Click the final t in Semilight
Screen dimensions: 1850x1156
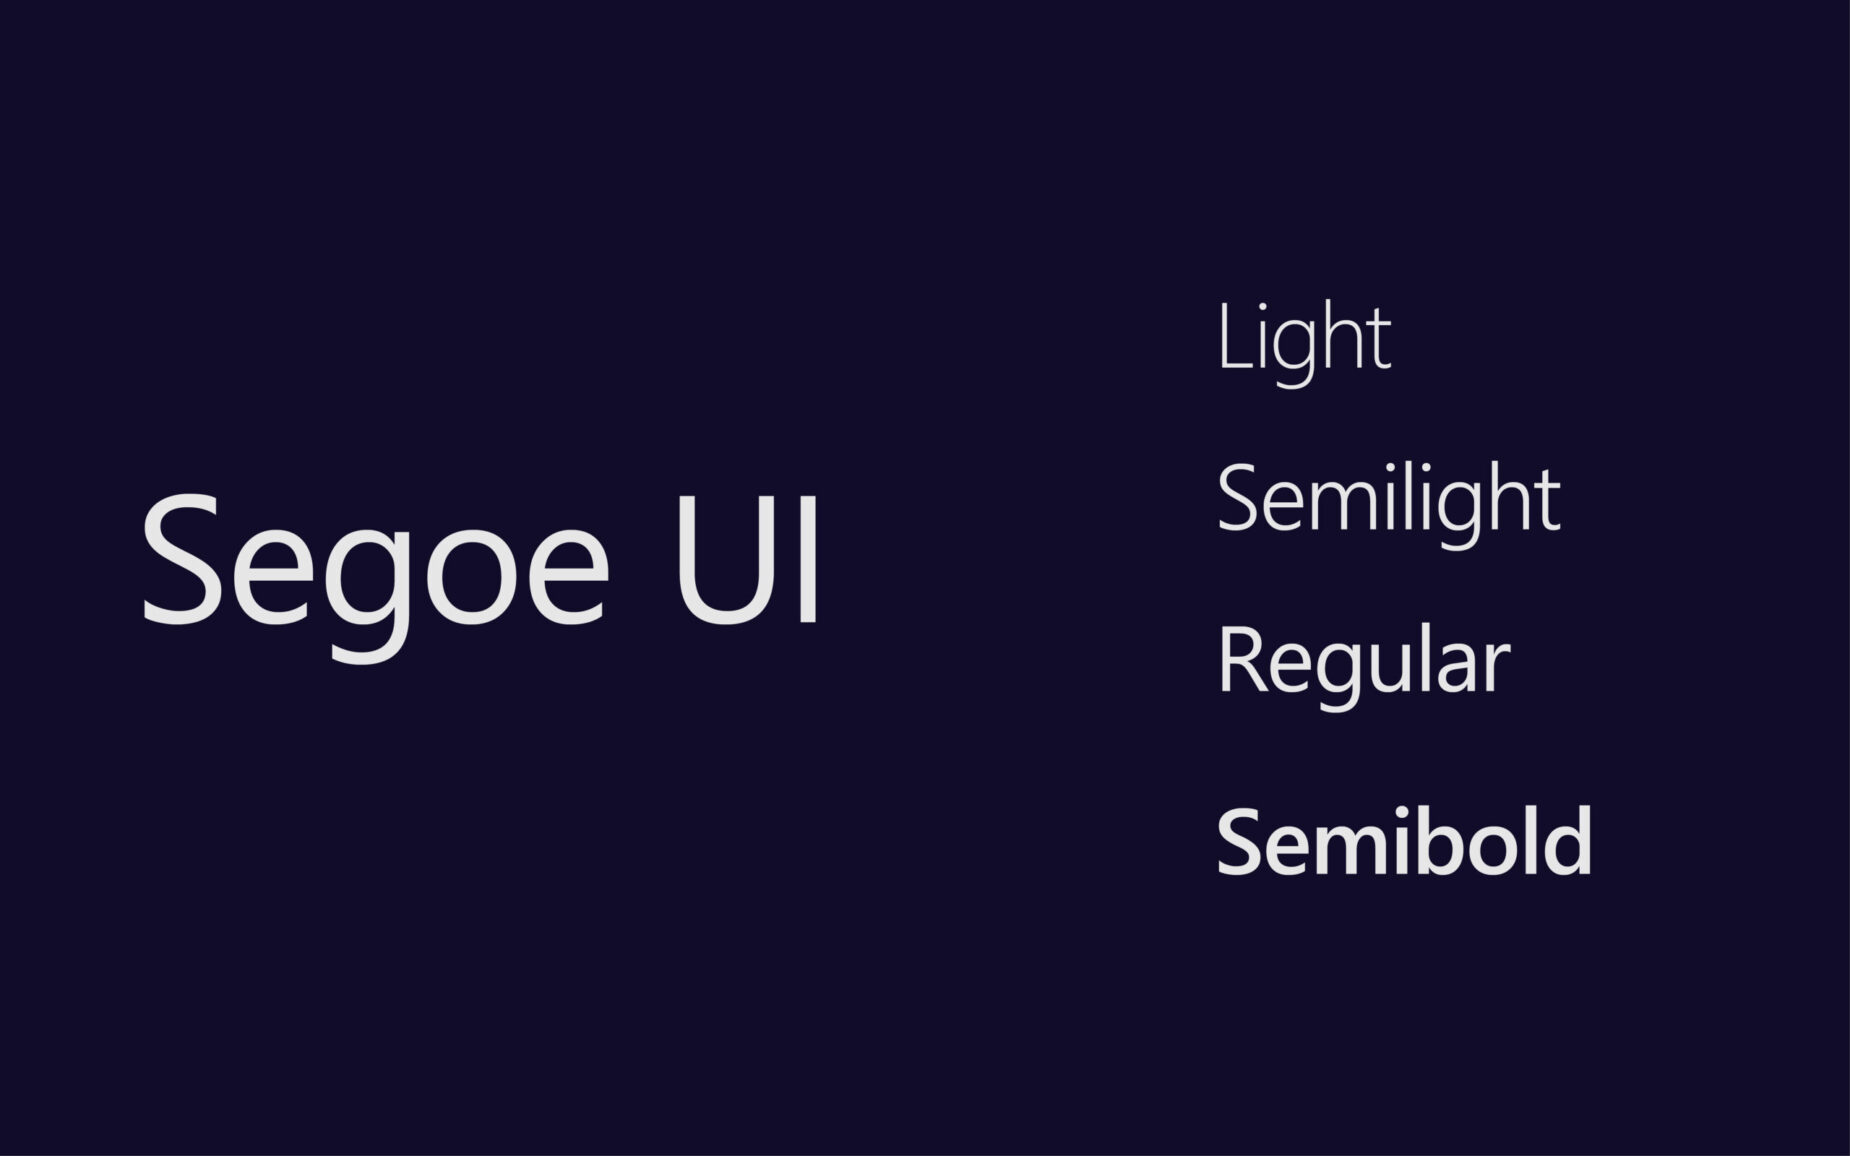click(1548, 504)
